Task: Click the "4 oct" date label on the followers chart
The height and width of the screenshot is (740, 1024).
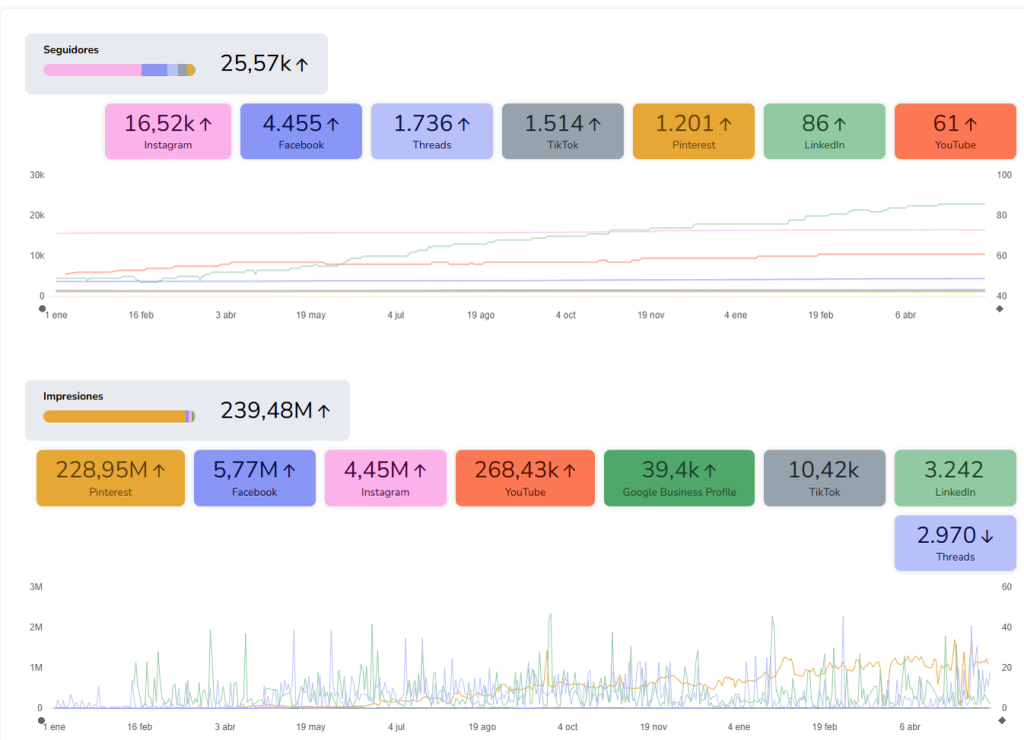Action: 566,315
